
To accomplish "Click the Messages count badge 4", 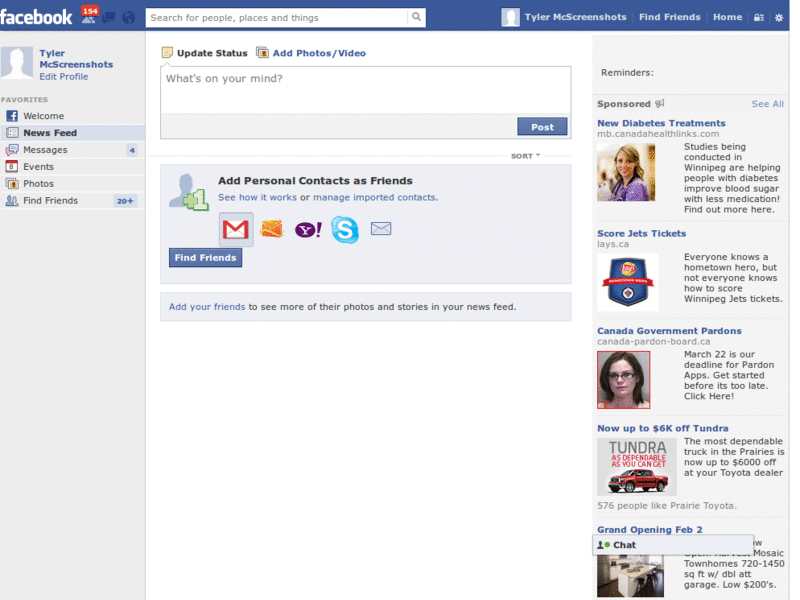I will pos(132,150).
